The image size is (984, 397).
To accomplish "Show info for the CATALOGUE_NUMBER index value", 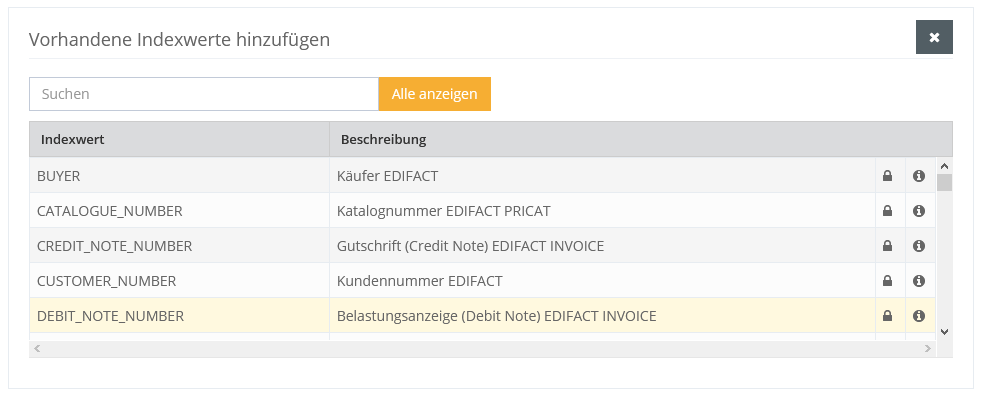I will point(919,211).
